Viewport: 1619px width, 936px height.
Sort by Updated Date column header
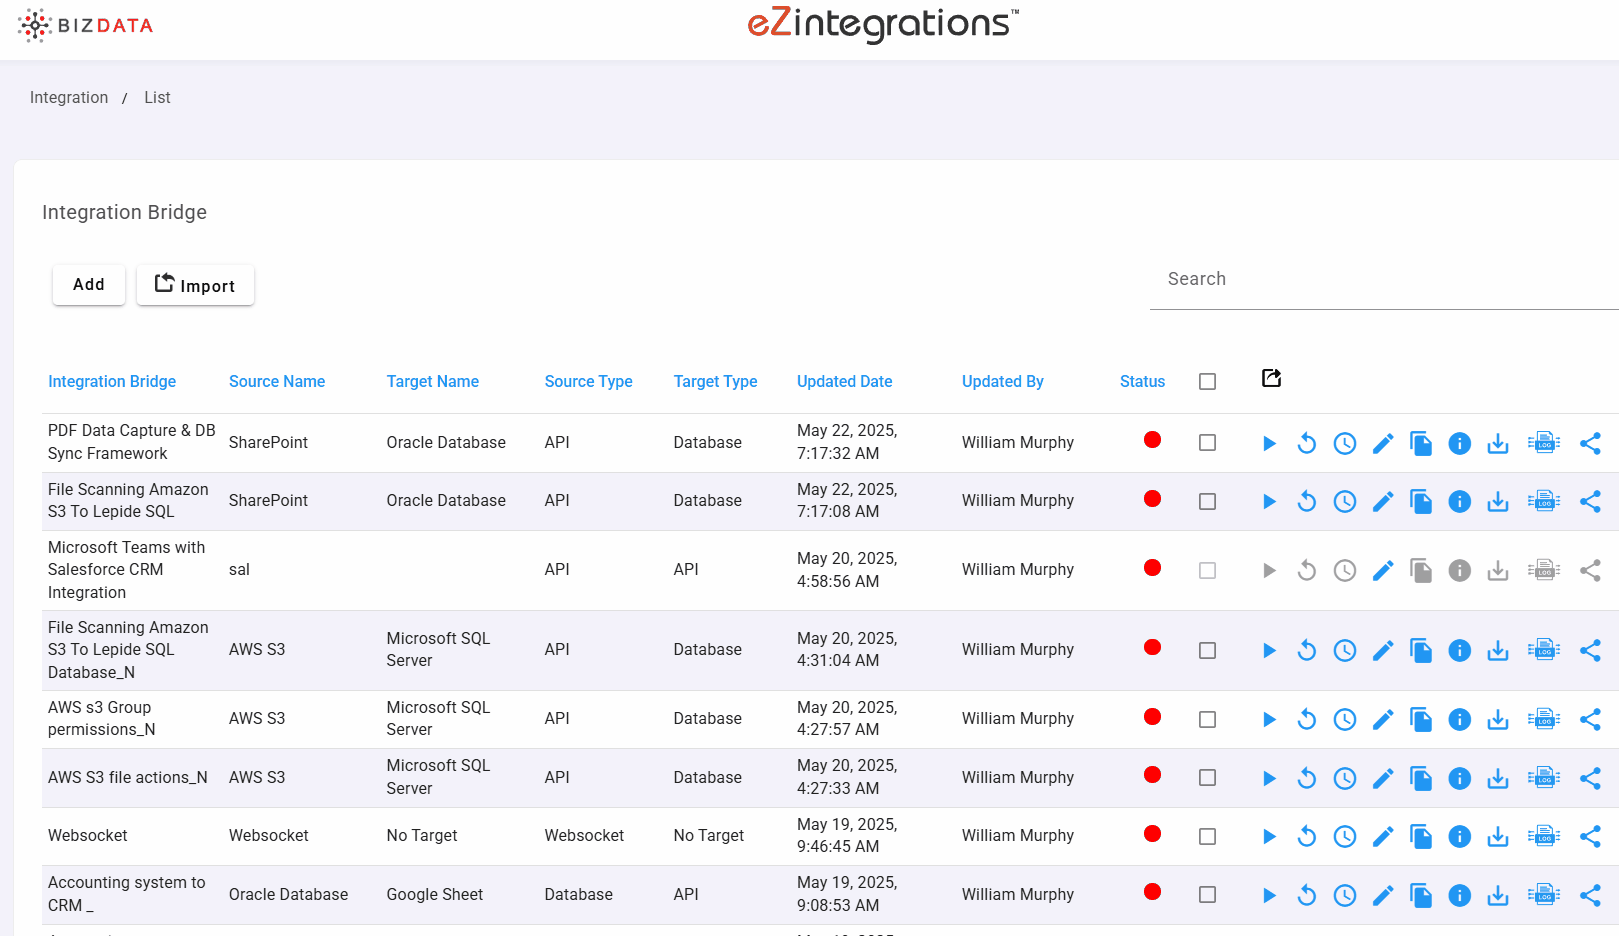tap(844, 382)
